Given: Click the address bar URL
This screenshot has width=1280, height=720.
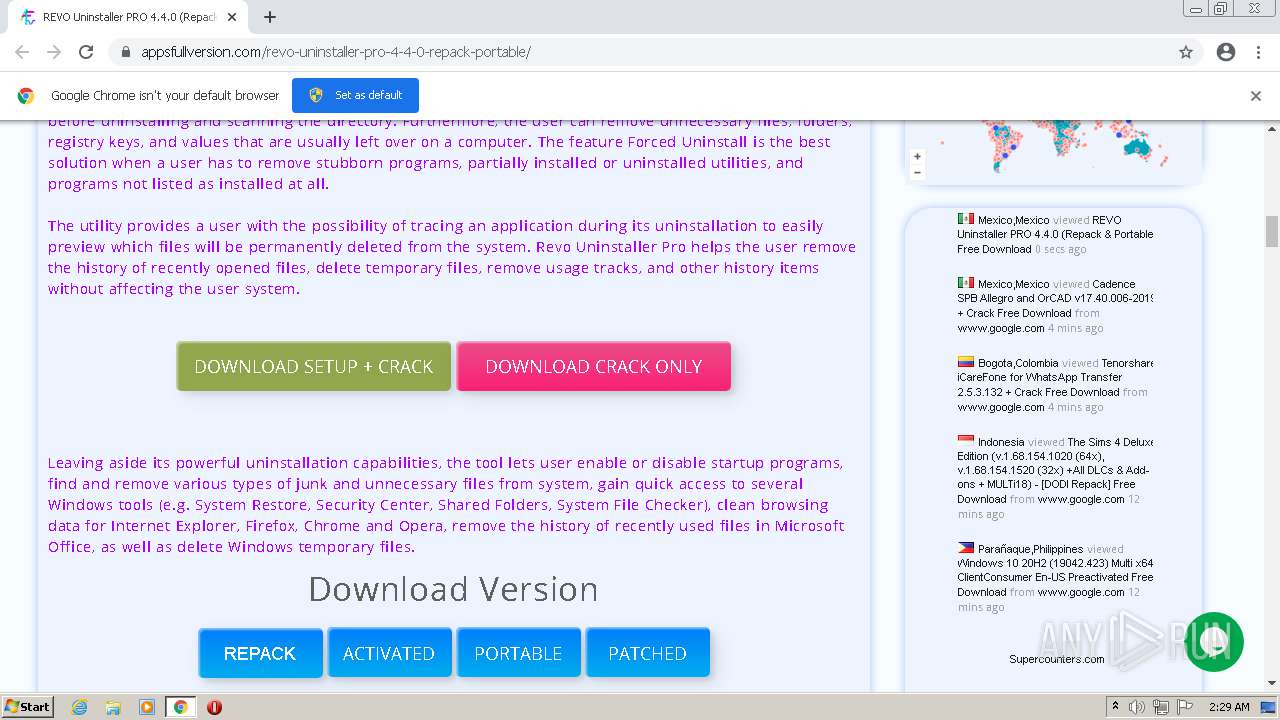Looking at the screenshot, I should 336,52.
